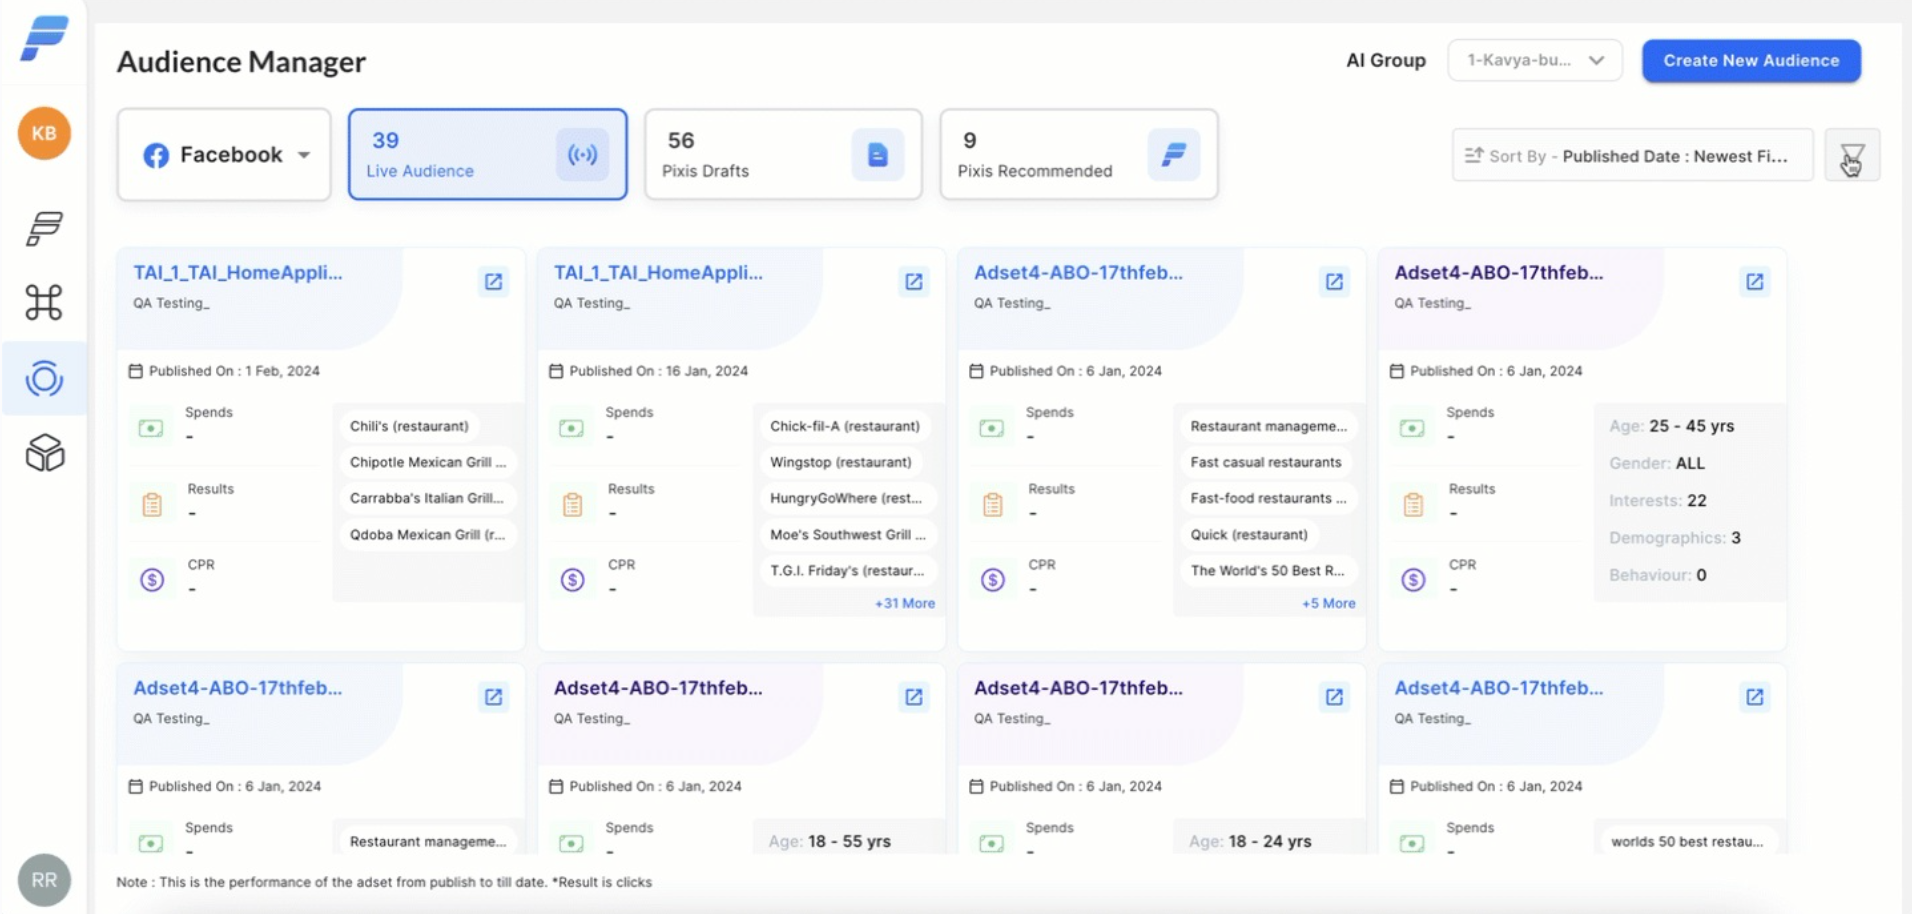
Task: Open Sort By Published Date dropdown
Action: point(1632,156)
